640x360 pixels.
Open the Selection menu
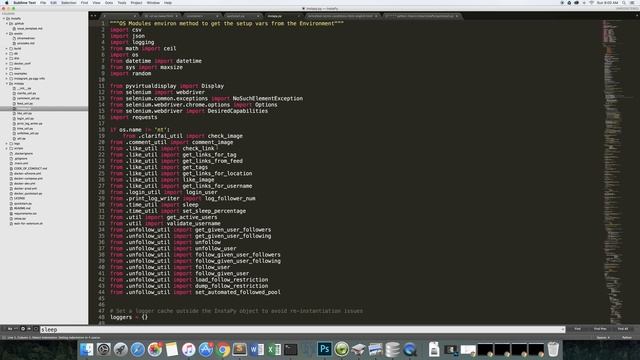(69, 2)
